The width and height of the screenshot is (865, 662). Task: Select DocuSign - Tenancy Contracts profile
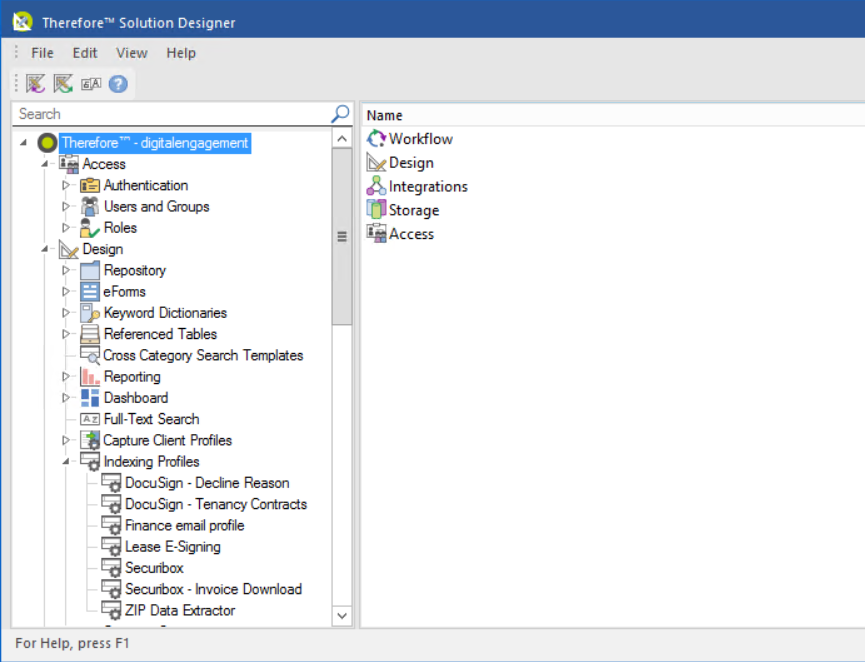(x=216, y=504)
